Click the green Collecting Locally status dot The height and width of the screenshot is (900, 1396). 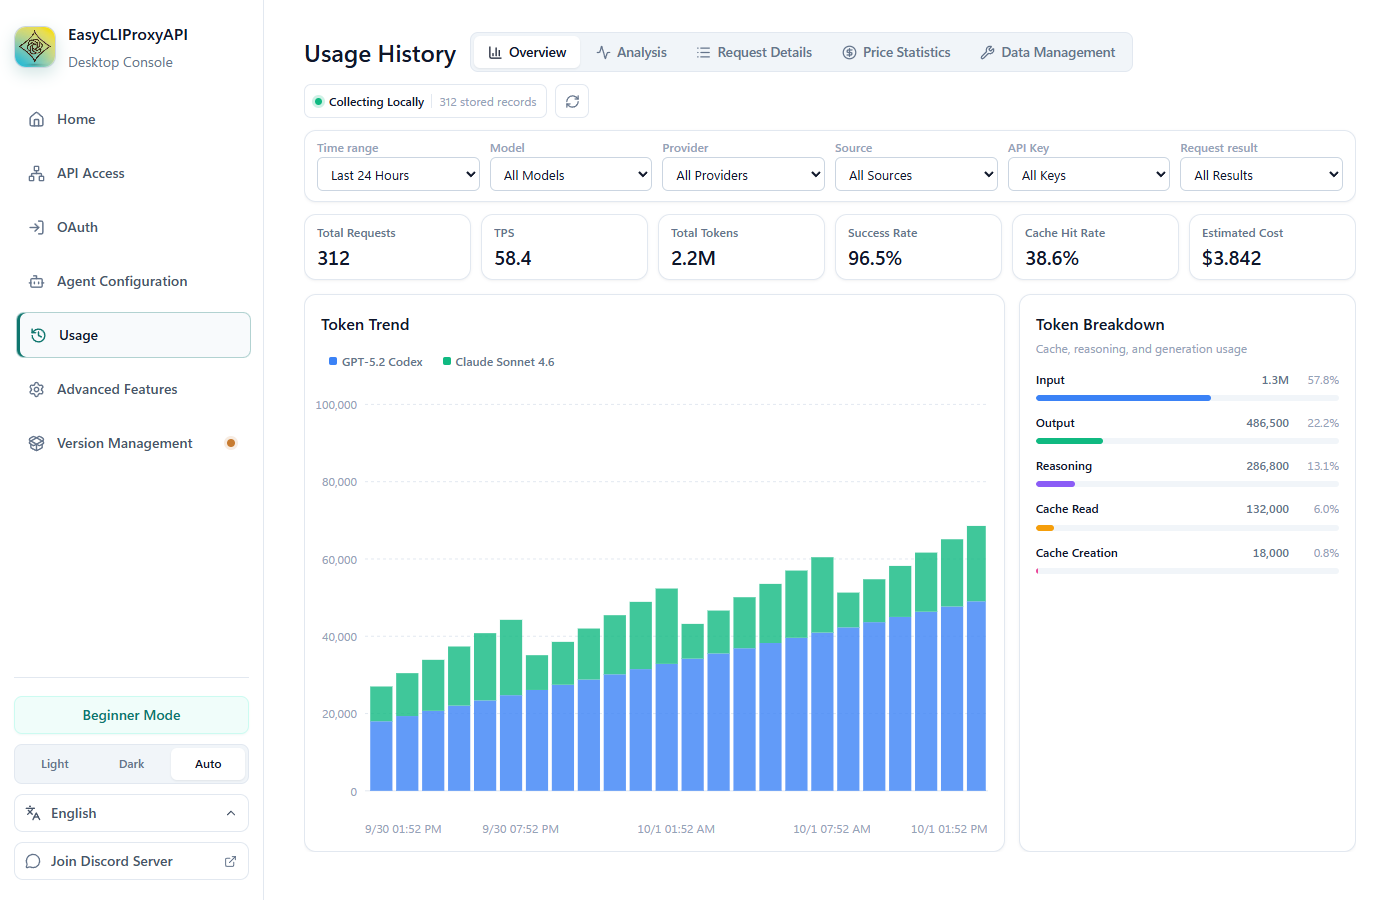319,101
